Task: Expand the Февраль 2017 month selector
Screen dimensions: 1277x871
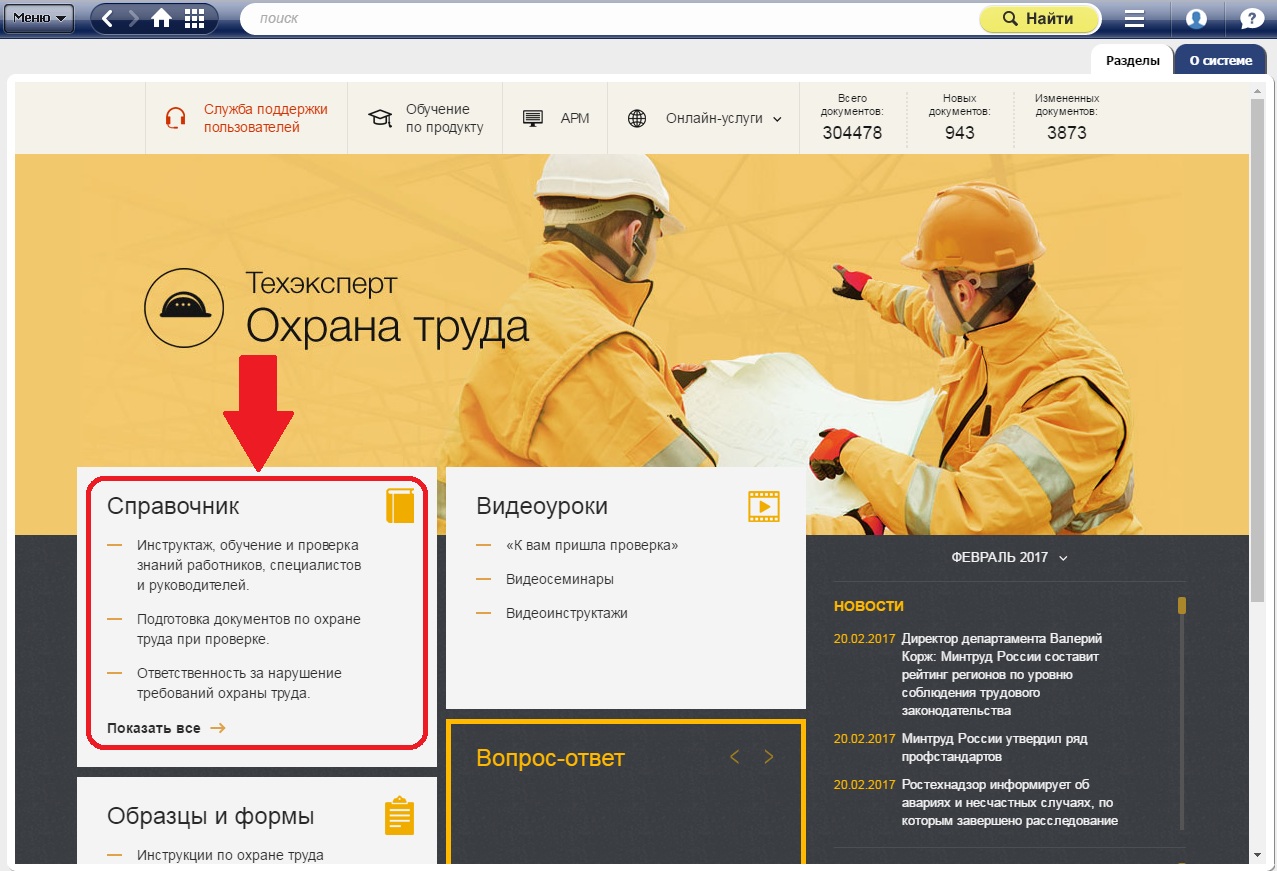Action: pyautogui.click(x=1009, y=558)
